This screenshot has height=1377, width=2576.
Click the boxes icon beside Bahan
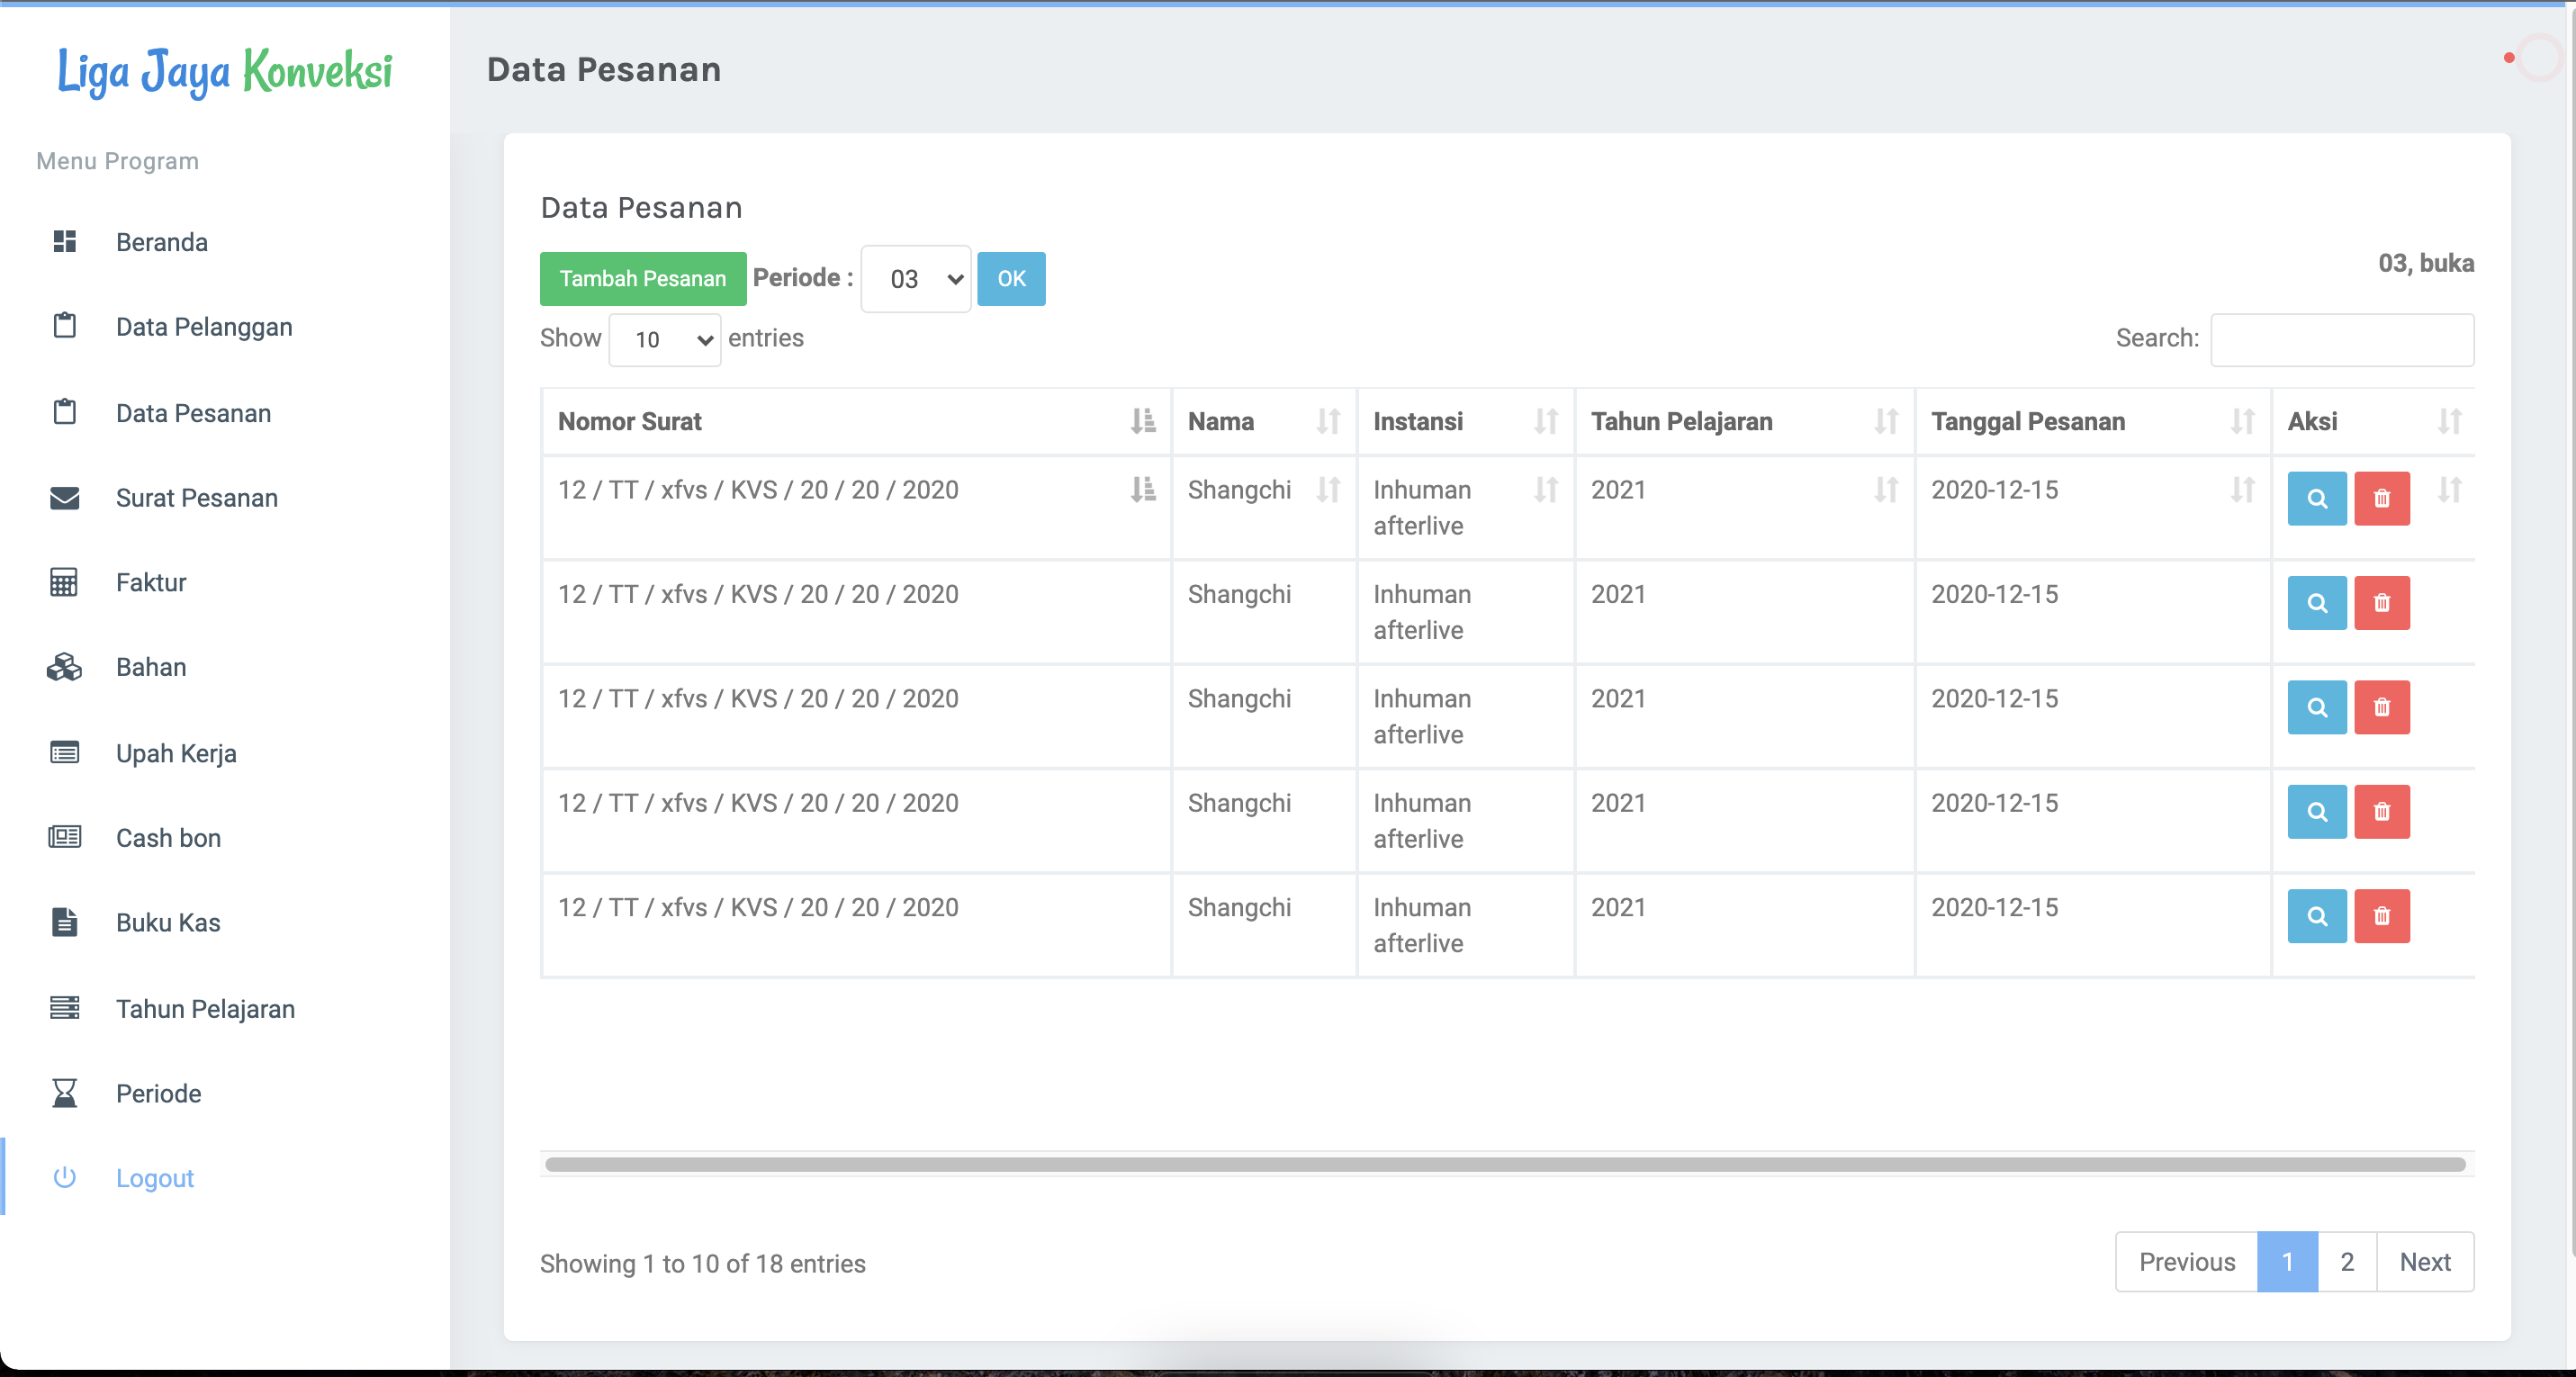tap(65, 667)
